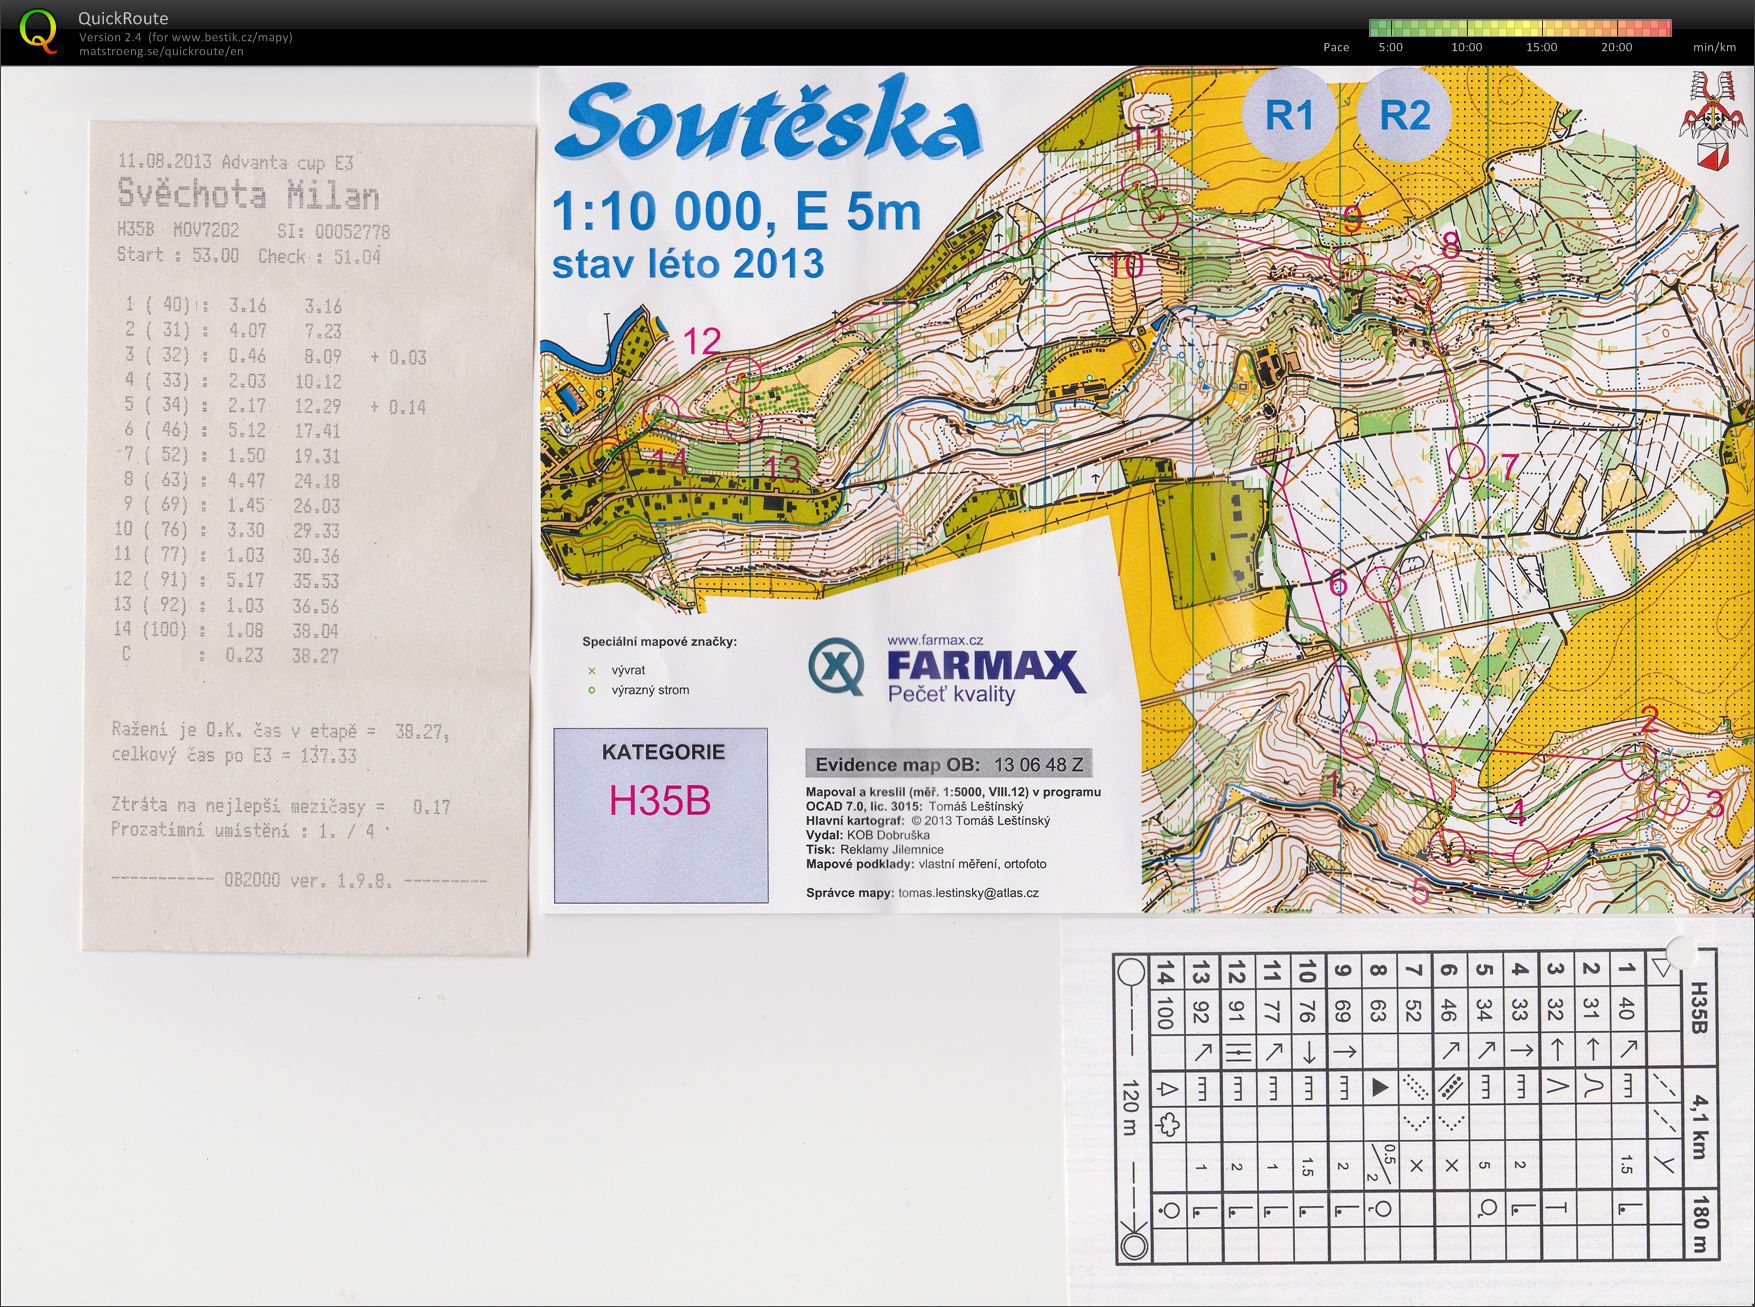Viewport: 1755px width, 1307px height.
Task: Click the finish double-circle symbol on control sheet
Action: tap(1134, 1246)
